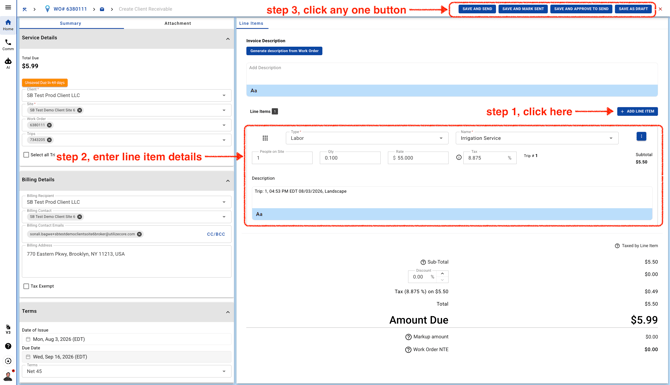
Task: Collapse the Service Details section
Action: [227, 39]
